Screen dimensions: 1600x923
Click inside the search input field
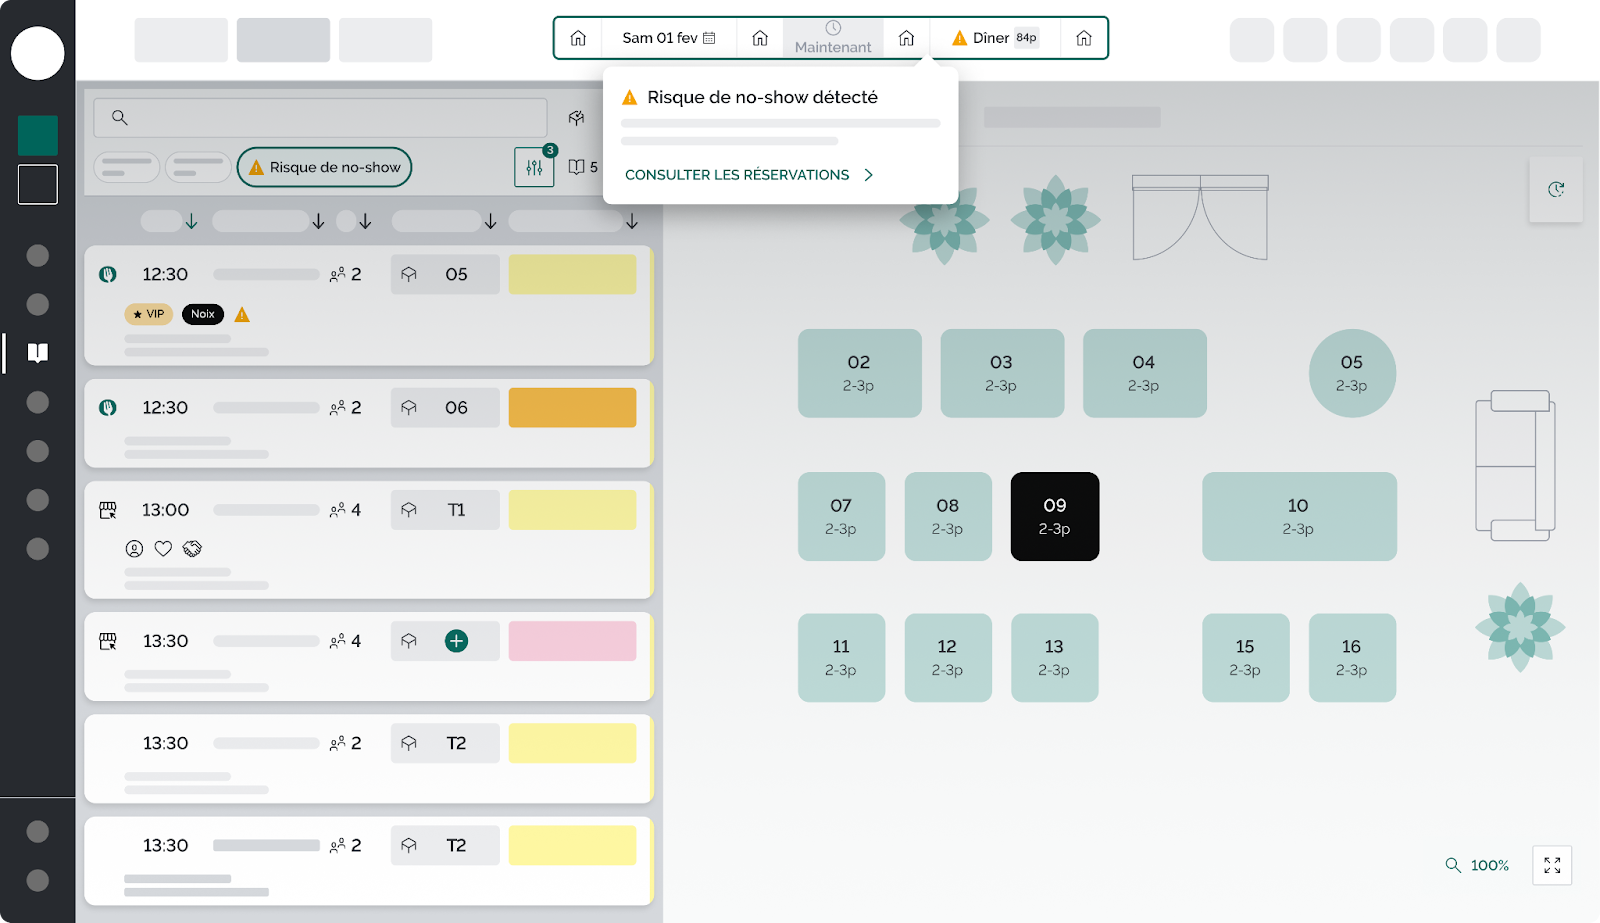pyautogui.click(x=320, y=117)
